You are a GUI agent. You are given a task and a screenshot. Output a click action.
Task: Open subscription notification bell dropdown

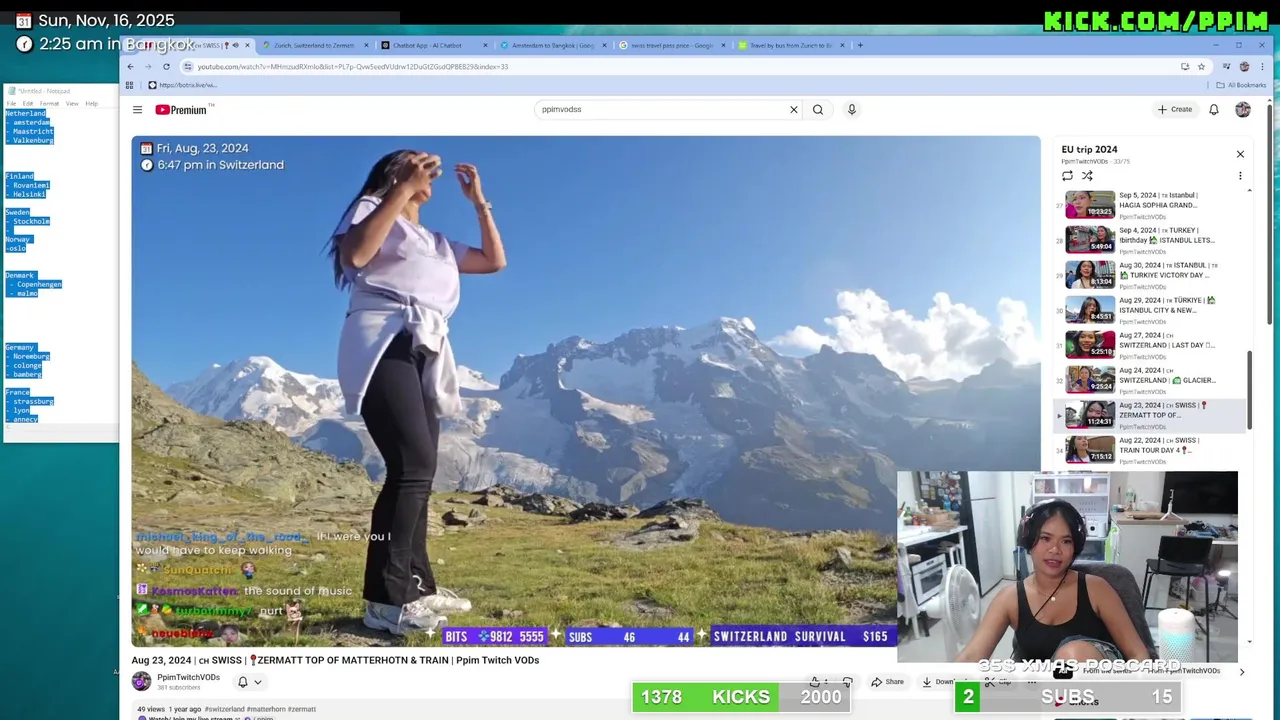(249, 682)
